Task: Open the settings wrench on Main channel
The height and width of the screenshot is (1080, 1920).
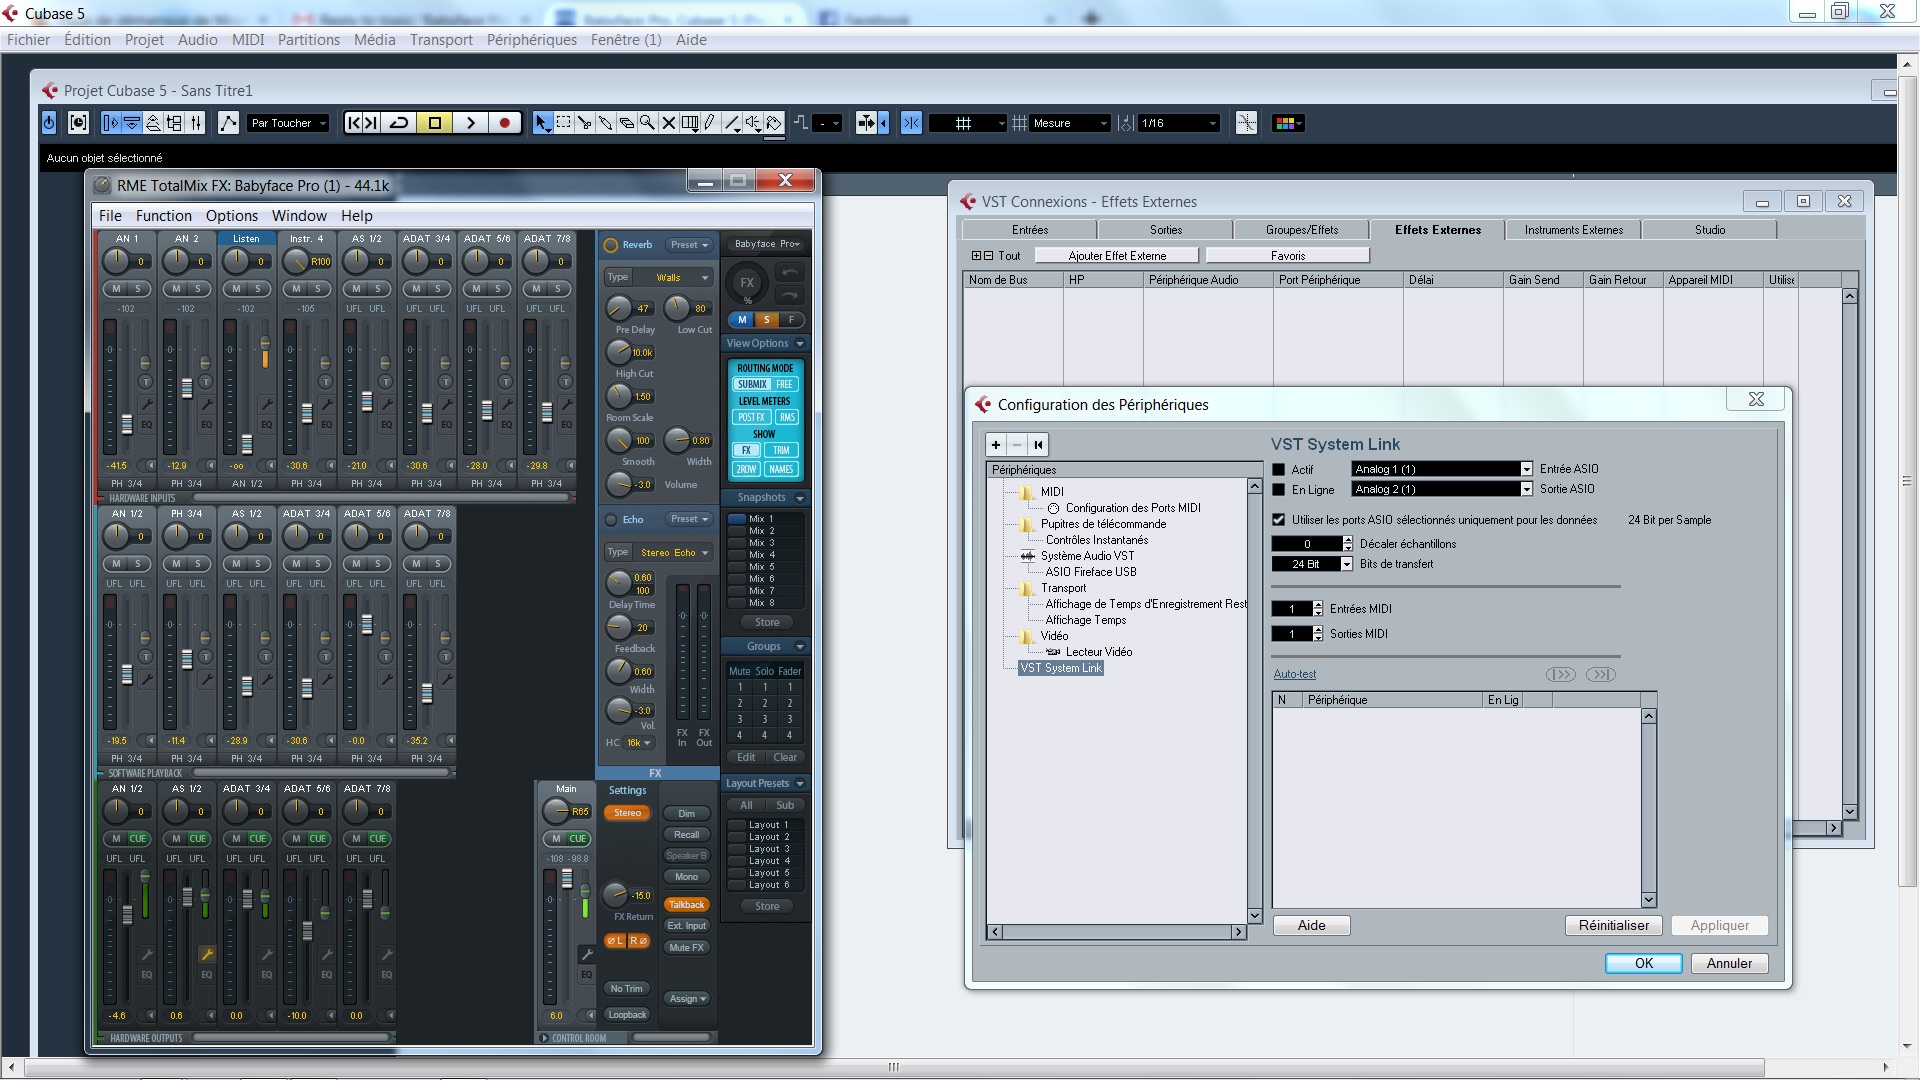Action: tap(587, 954)
